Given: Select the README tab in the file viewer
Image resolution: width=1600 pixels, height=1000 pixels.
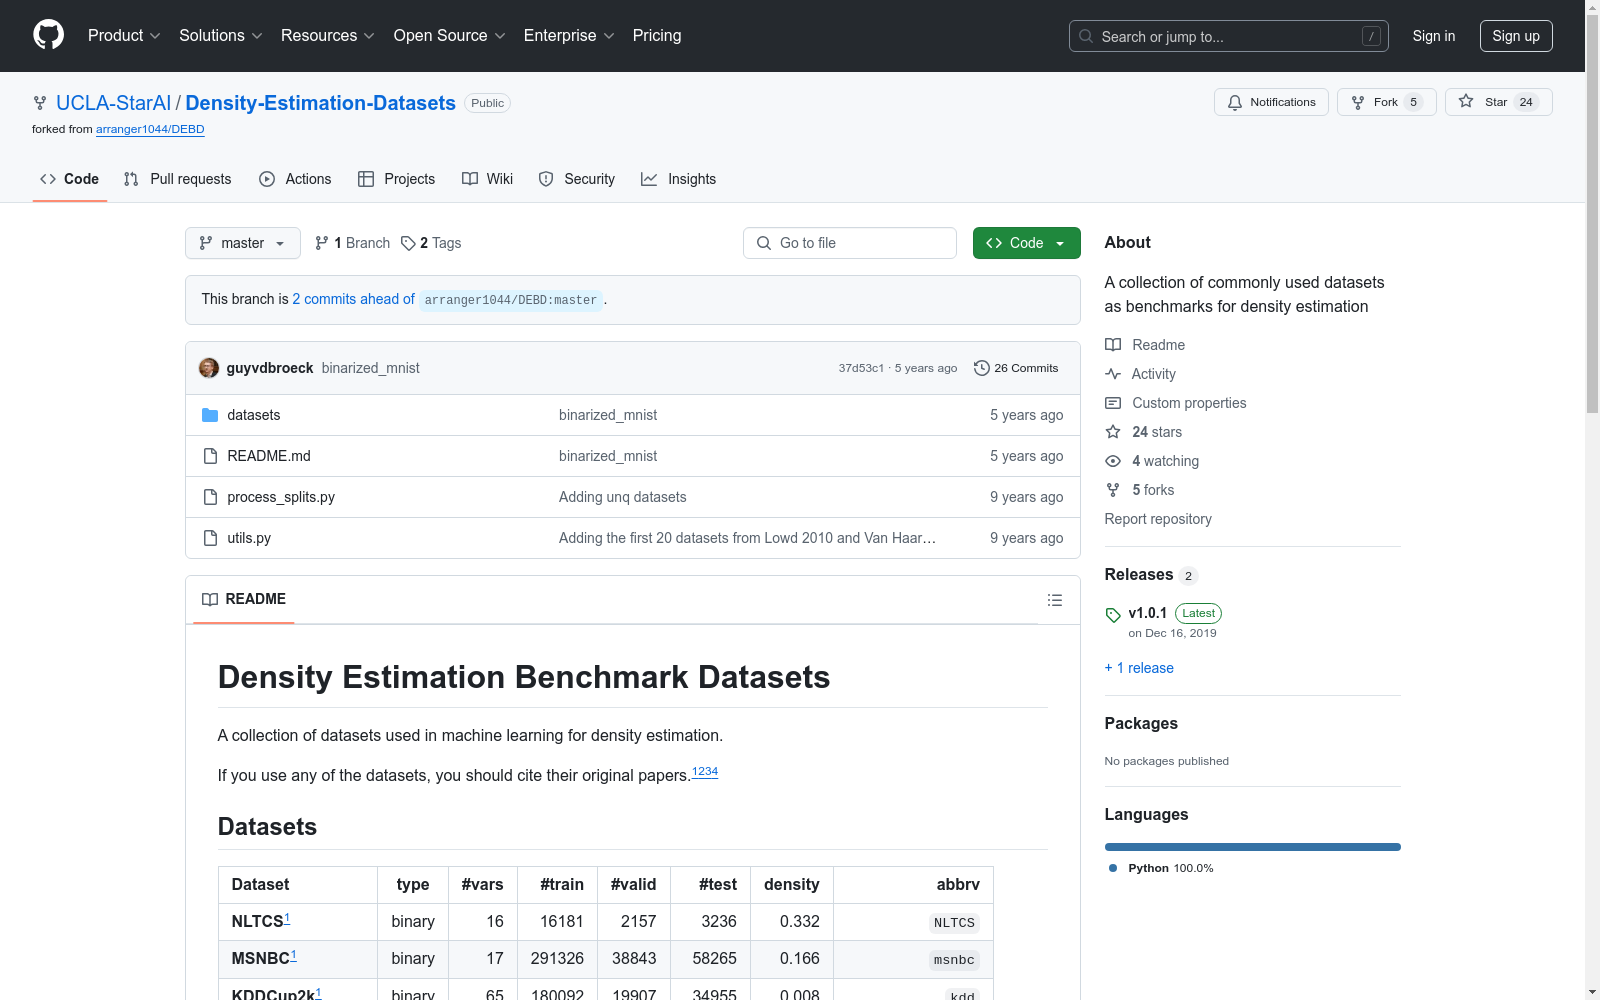Looking at the screenshot, I should (244, 599).
